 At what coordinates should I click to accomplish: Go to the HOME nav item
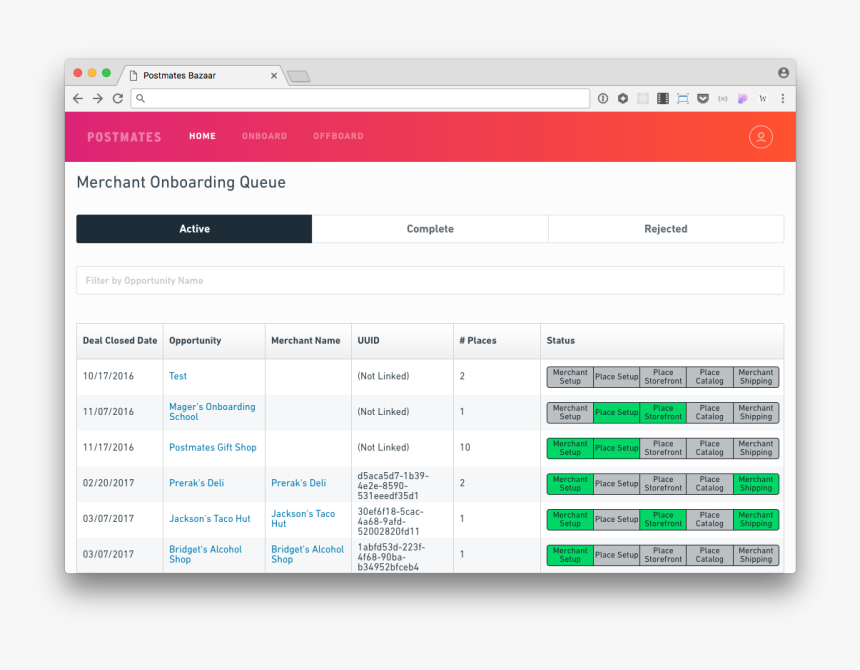click(202, 136)
